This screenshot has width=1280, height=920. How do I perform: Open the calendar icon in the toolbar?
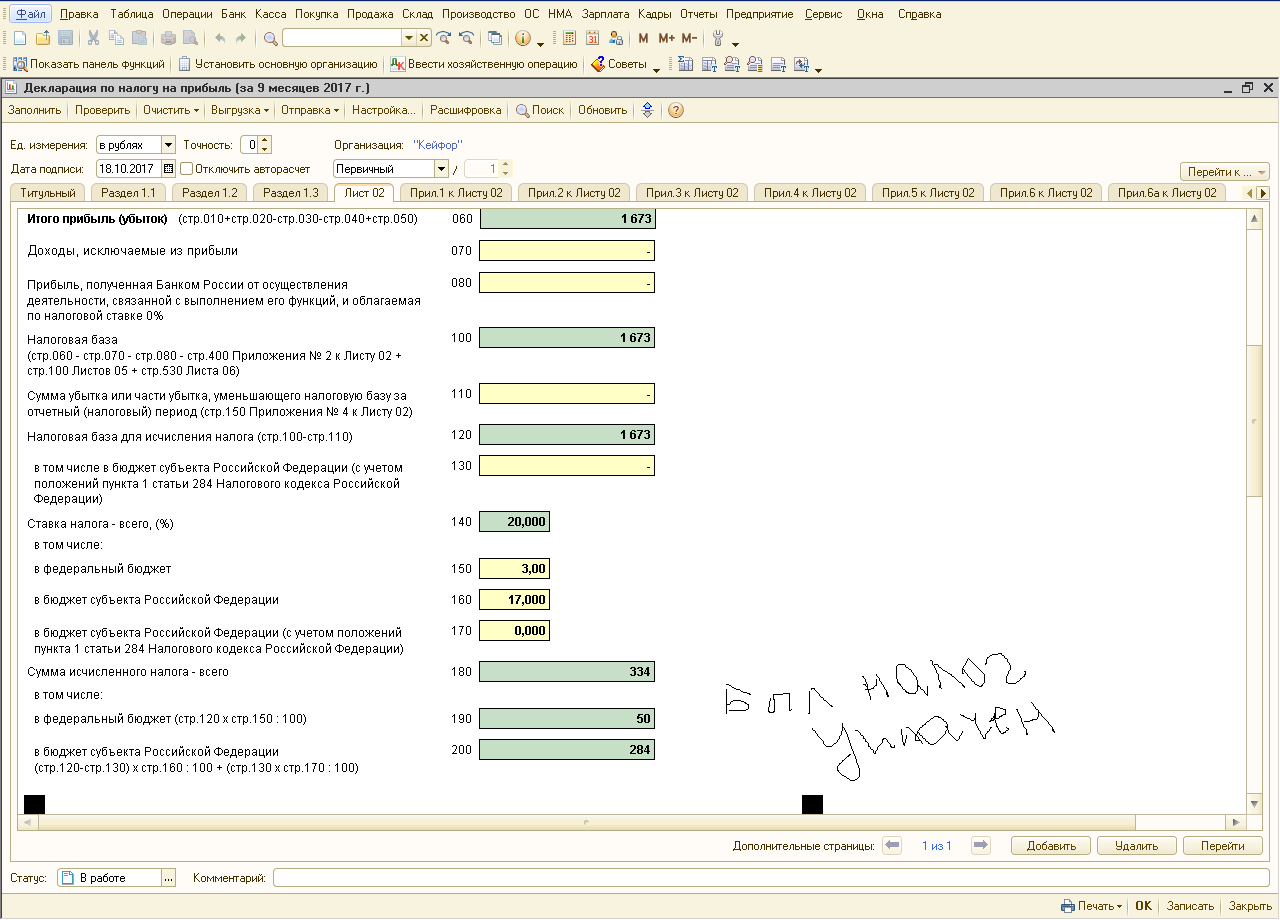tap(592, 38)
